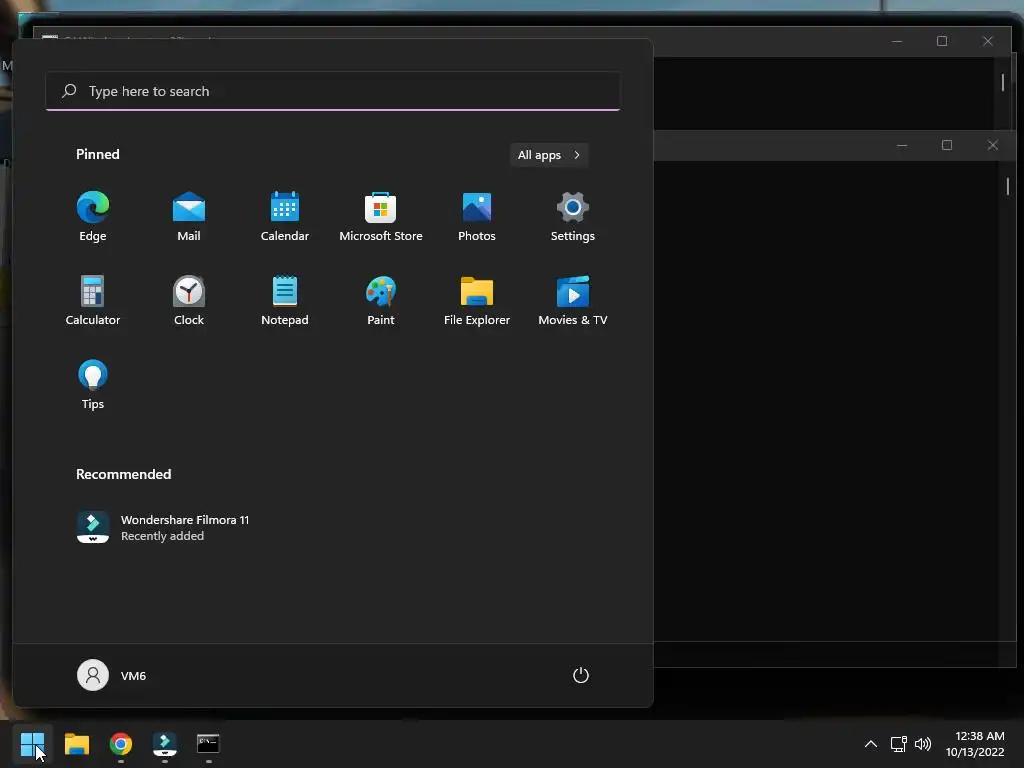
Task: Open the Tips app
Action: [x=93, y=385]
